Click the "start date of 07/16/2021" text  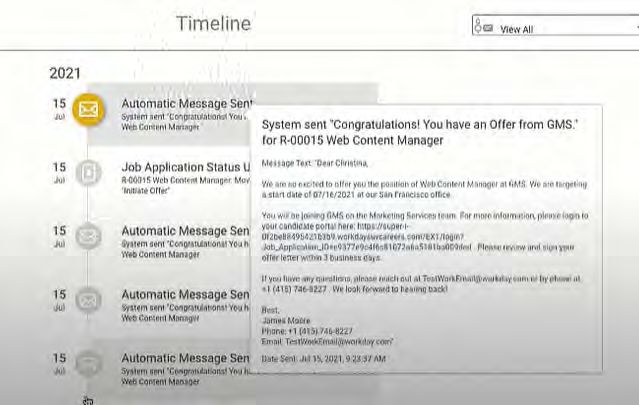pos(311,195)
